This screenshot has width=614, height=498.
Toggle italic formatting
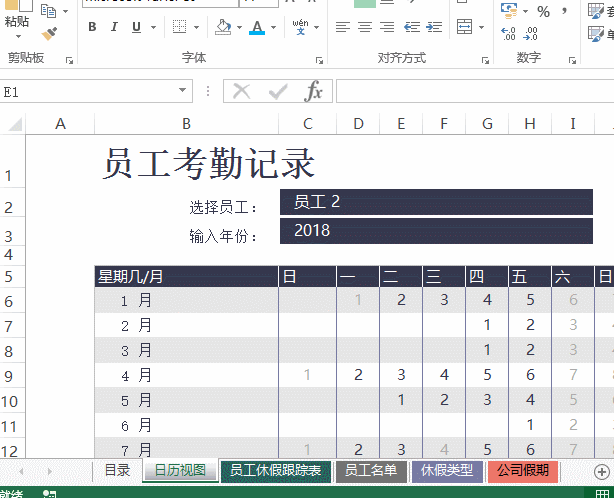[x=116, y=27]
